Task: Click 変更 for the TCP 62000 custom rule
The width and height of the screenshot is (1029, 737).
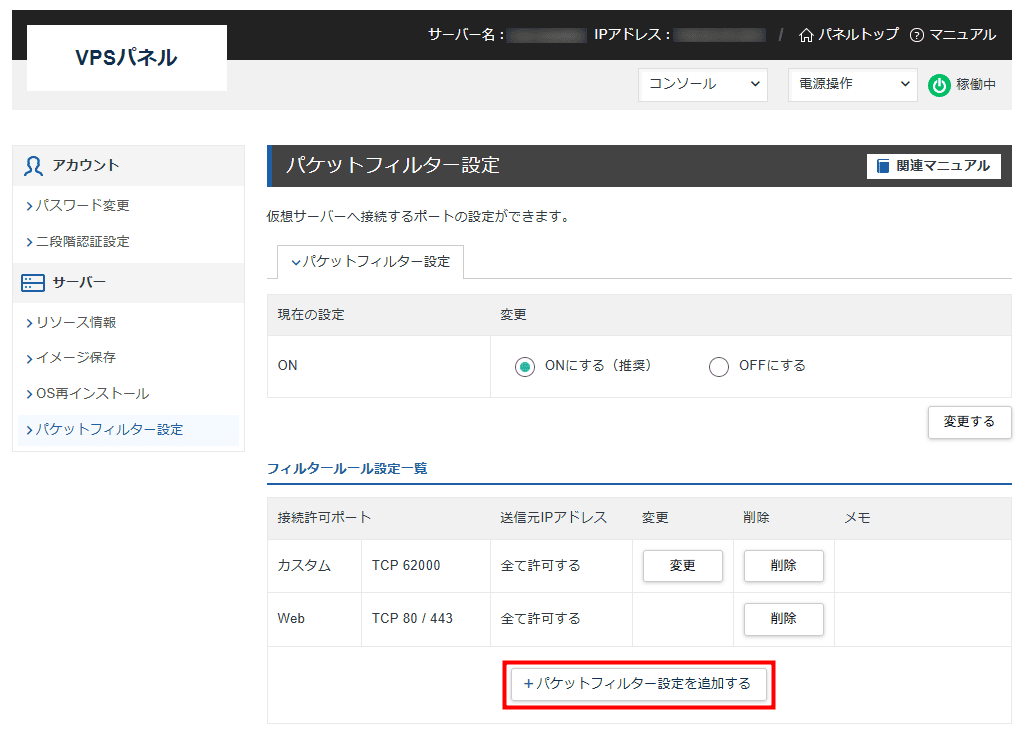Action: point(683,566)
